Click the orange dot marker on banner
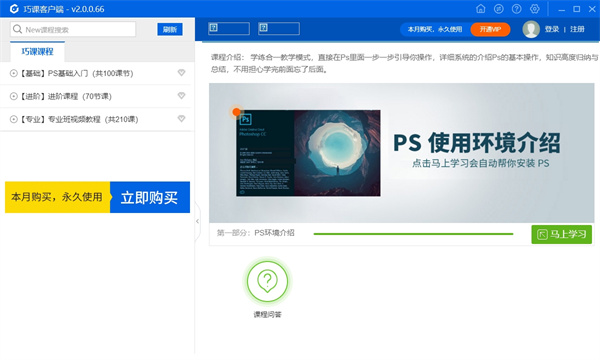This screenshot has height=360, width=600. coord(236,112)
